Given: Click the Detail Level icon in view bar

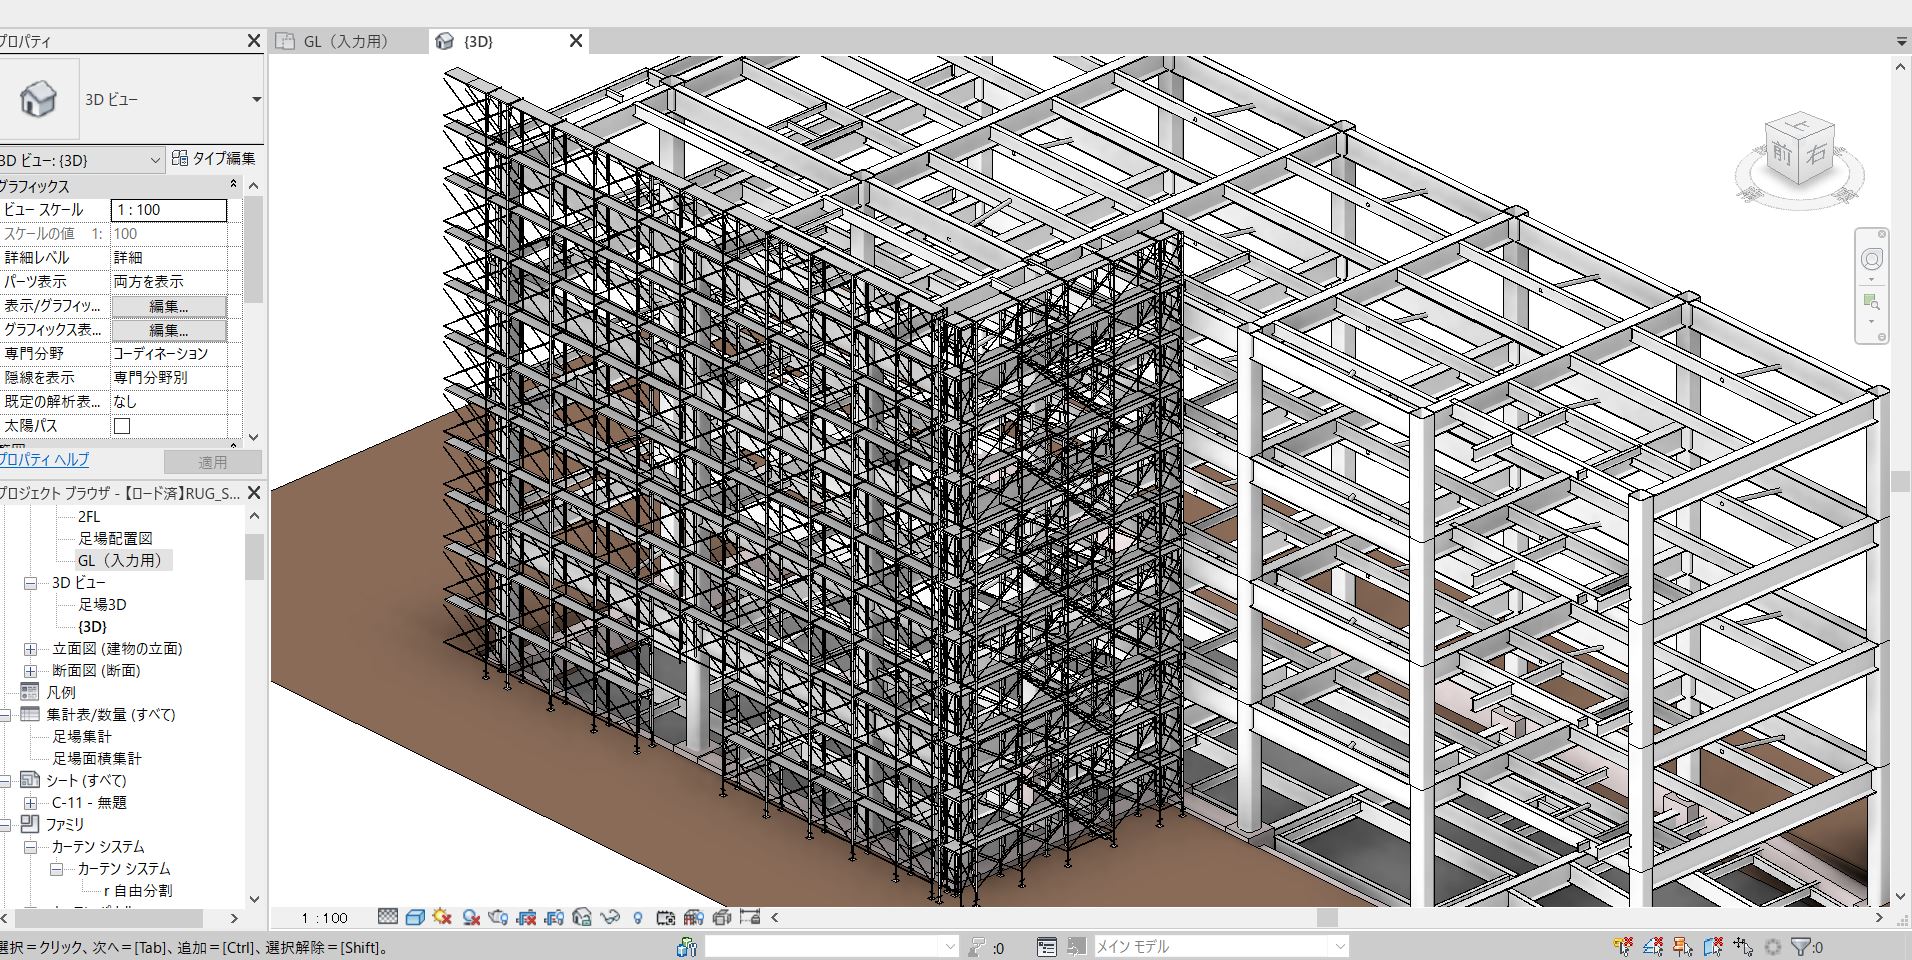Looking at the screenshot, I should coord(388,917).
